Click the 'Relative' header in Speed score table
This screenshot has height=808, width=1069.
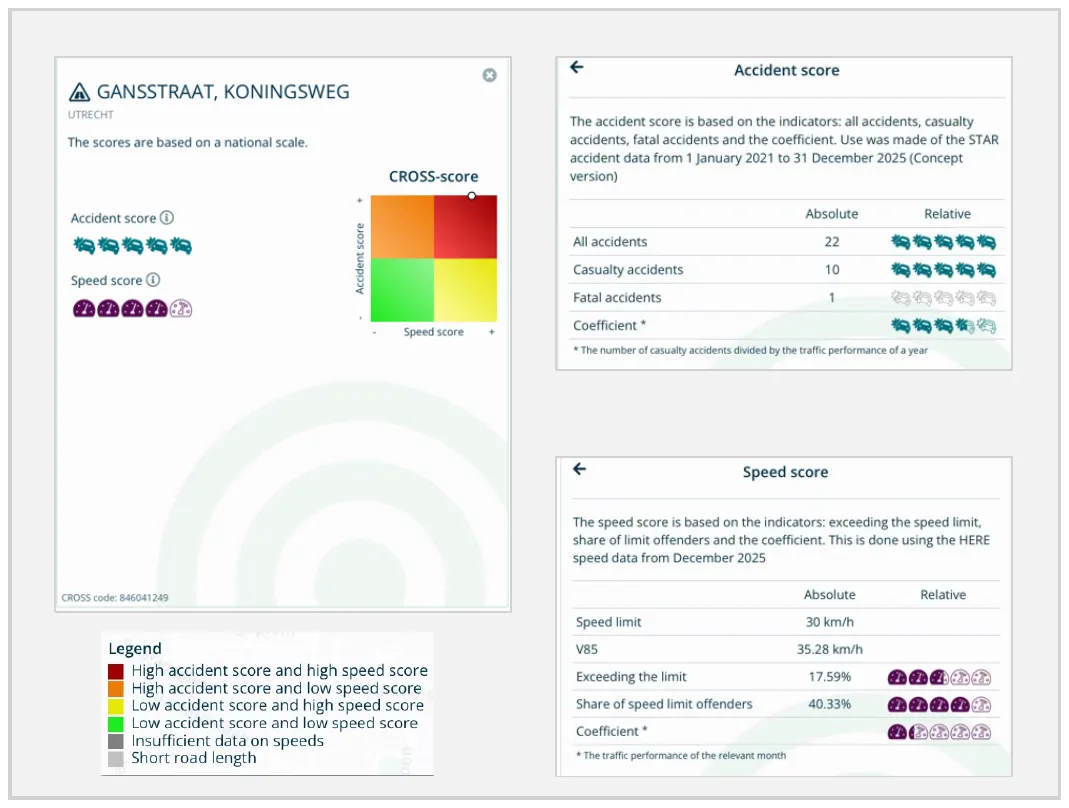(x=944, y=595)
